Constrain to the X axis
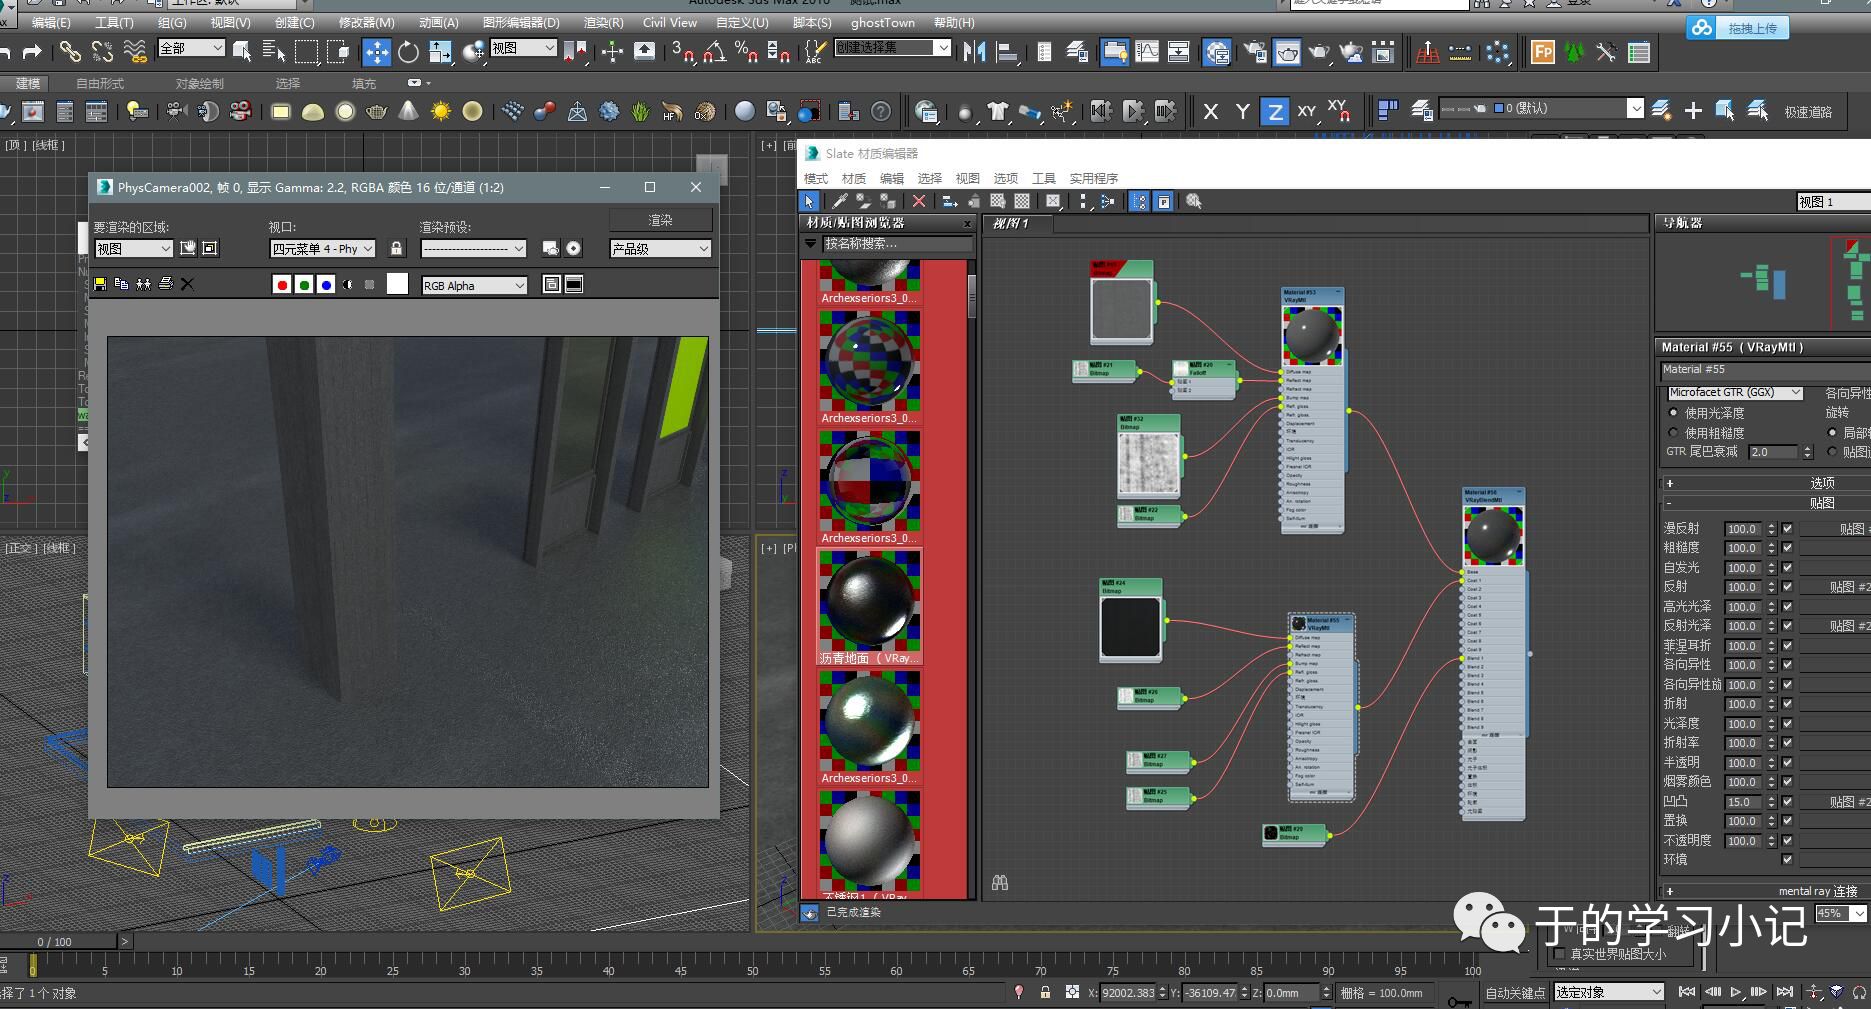 pos(1210,111)
